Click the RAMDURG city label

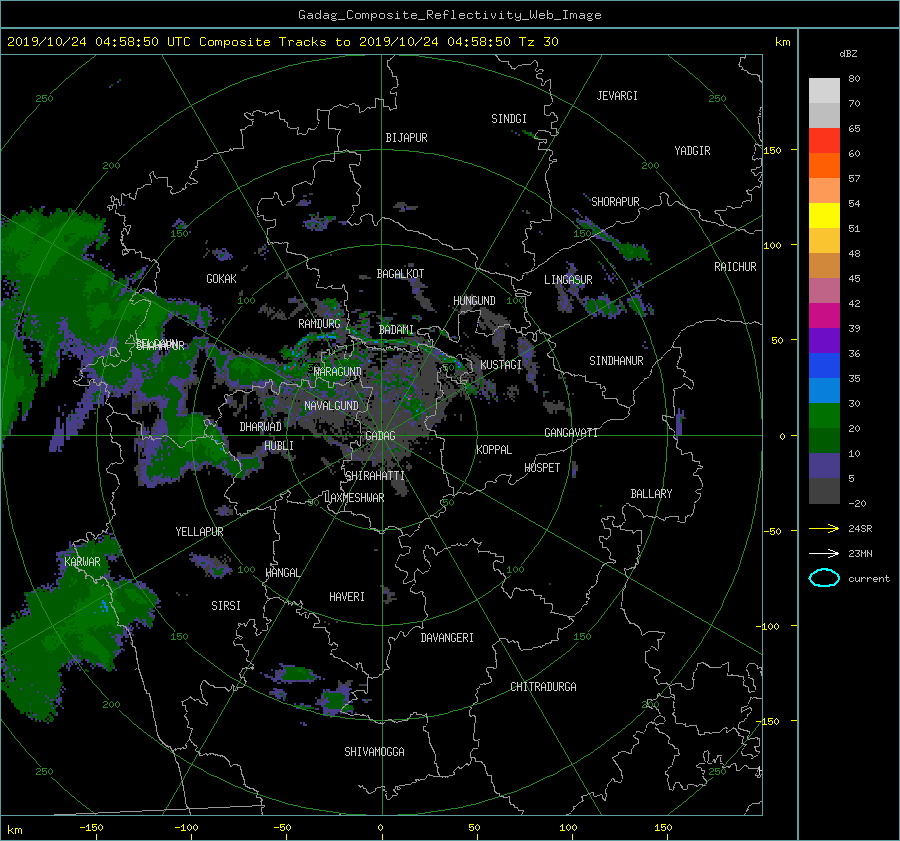[x=319, y=324]
